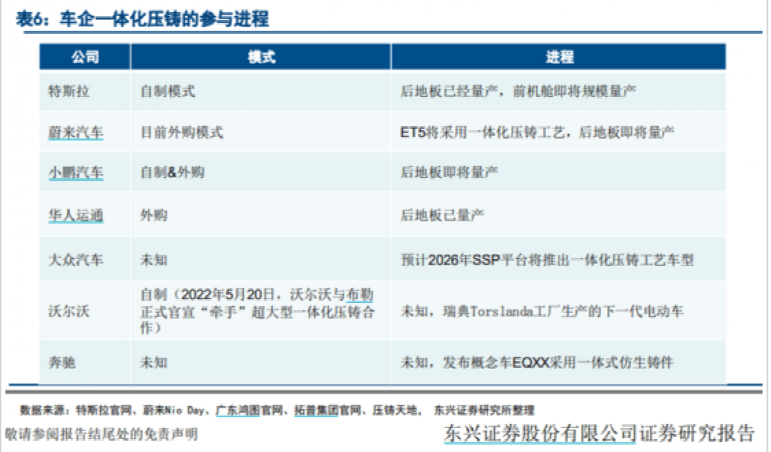Click the "奔驰" company cell
The height and width of the screenshot is (452, 771).
click(62, 358)
